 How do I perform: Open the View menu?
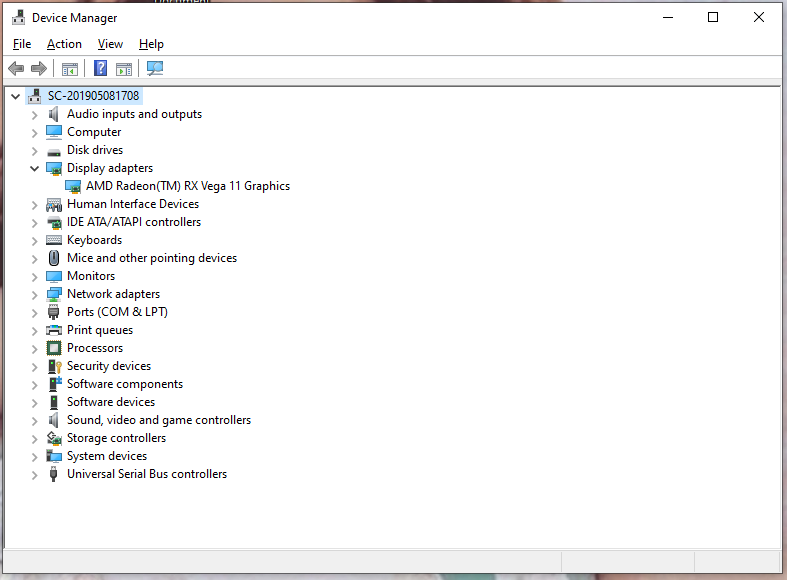110,44
